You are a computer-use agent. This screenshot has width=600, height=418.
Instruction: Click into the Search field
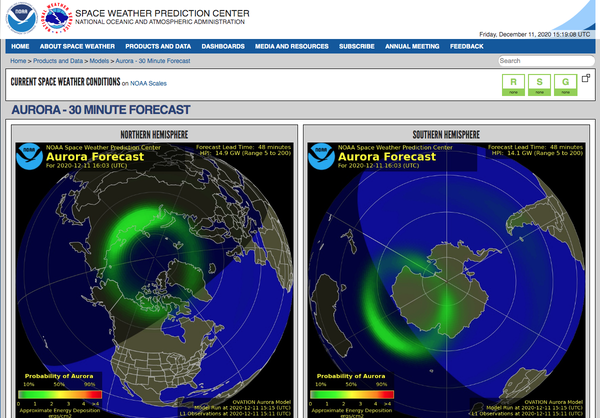(546, 61)
